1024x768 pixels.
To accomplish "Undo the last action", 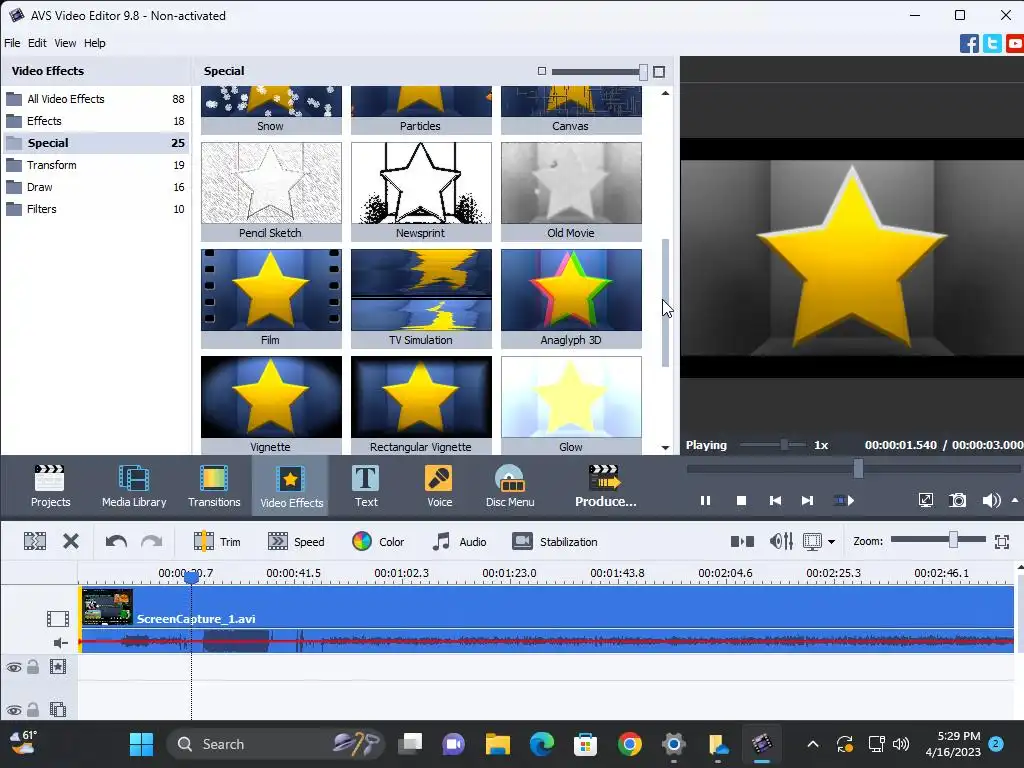I will tap(116, 541).
